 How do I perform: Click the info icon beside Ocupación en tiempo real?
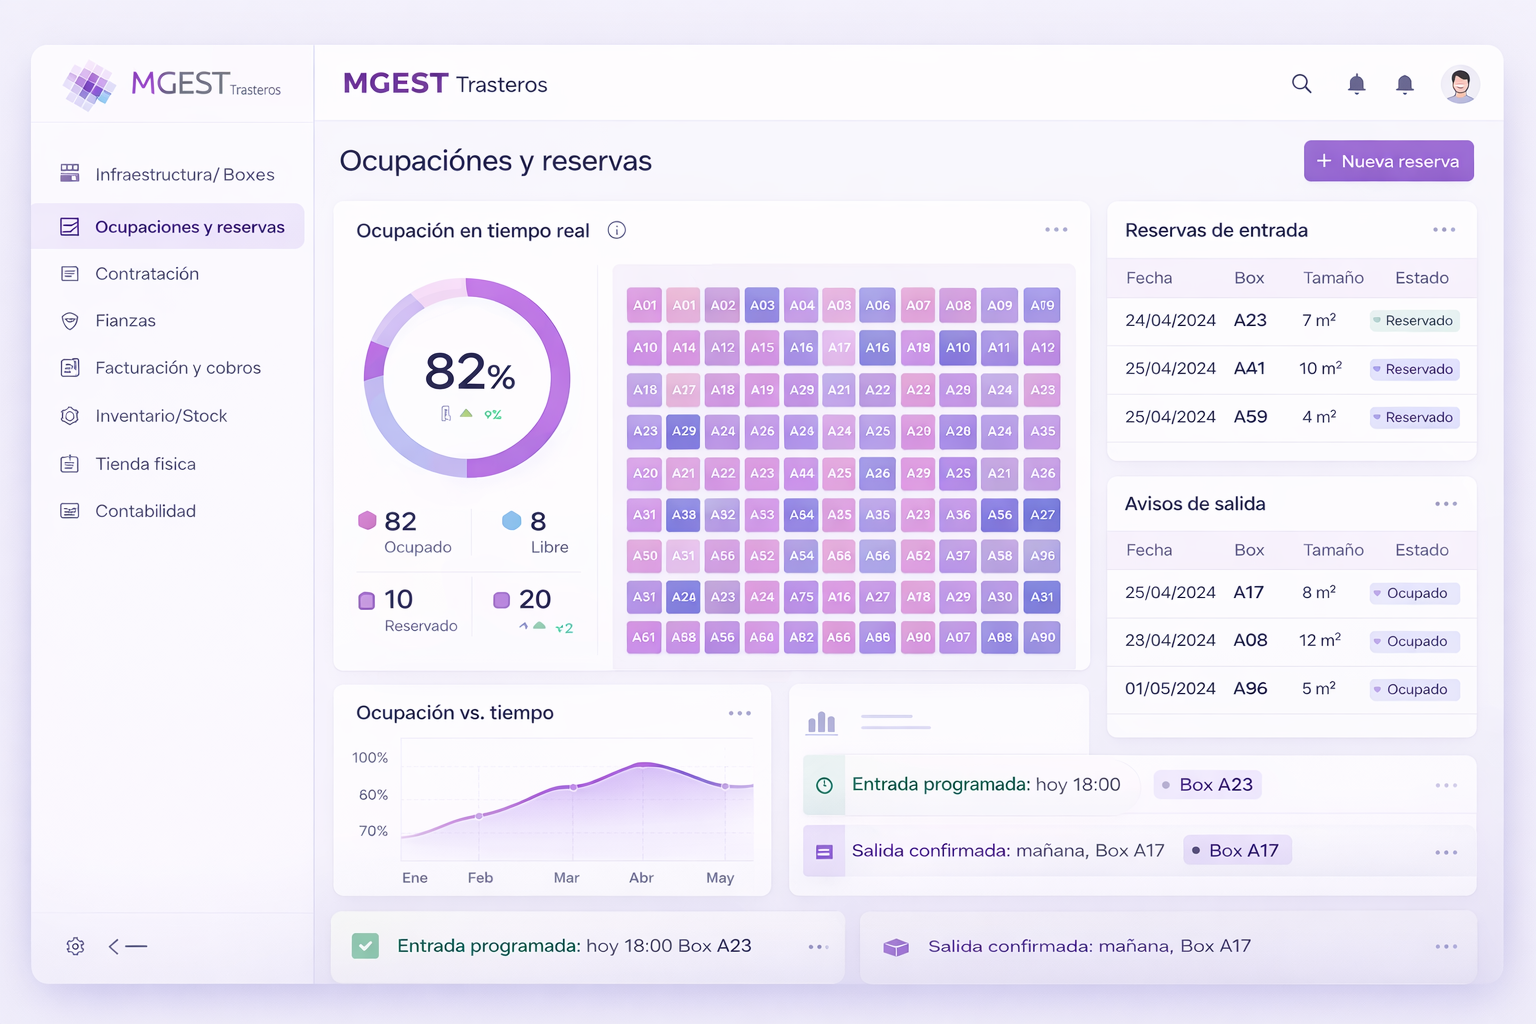pos(617,230)
